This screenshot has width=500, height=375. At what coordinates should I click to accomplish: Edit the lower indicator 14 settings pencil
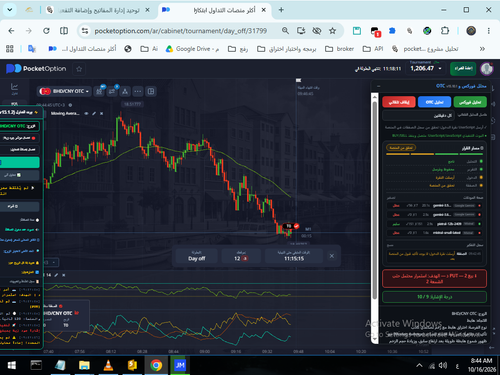[x=56, y=275]
